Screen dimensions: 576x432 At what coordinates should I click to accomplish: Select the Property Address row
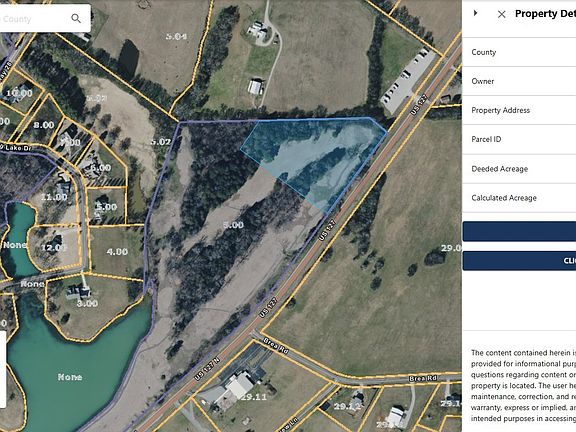(519, 110)
